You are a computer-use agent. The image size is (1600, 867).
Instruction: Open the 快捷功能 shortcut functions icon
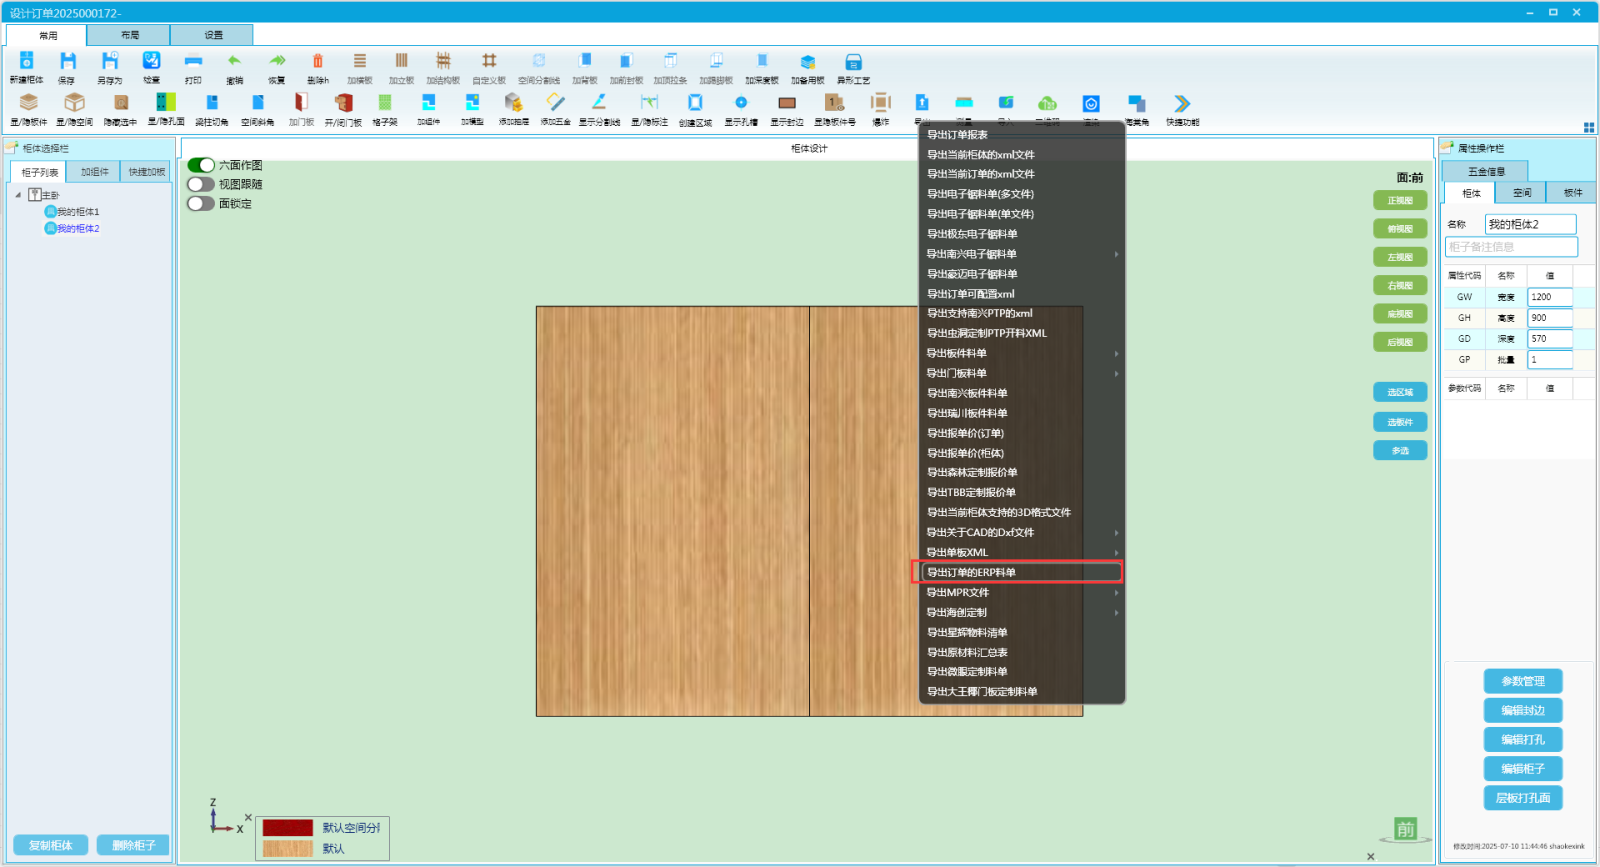(x=1182, y=103)
